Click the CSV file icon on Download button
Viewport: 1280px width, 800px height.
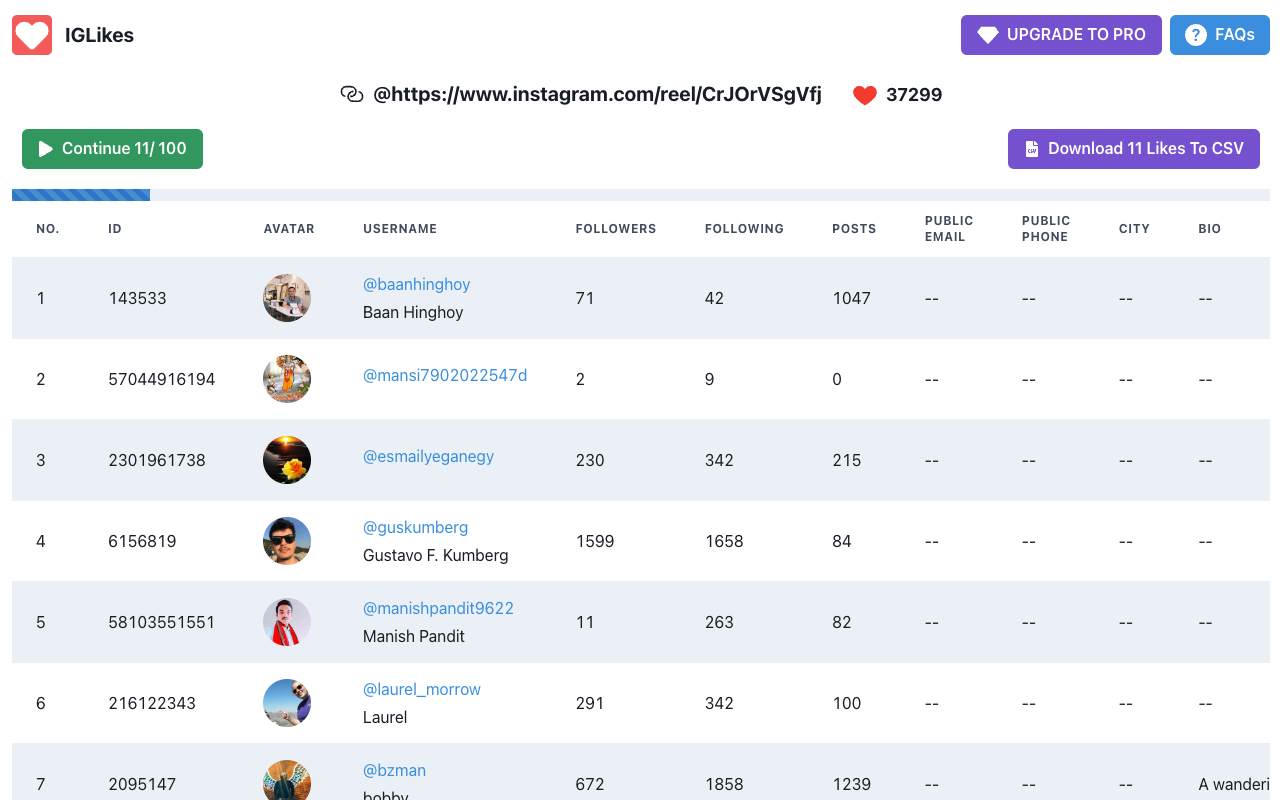(1031, 148)
